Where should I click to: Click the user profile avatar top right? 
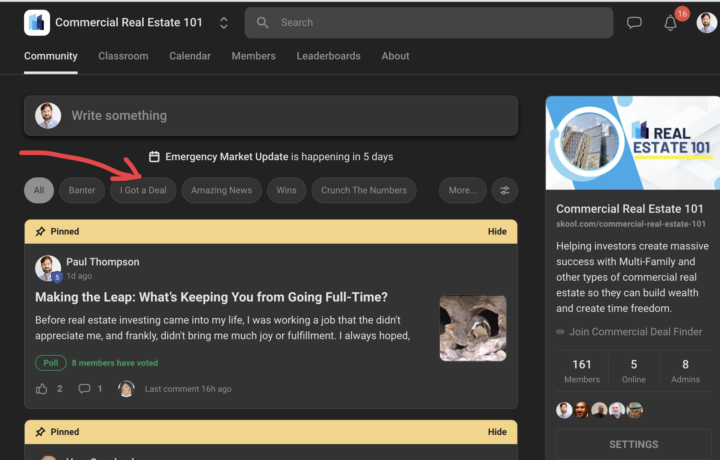tap(706, 22)
